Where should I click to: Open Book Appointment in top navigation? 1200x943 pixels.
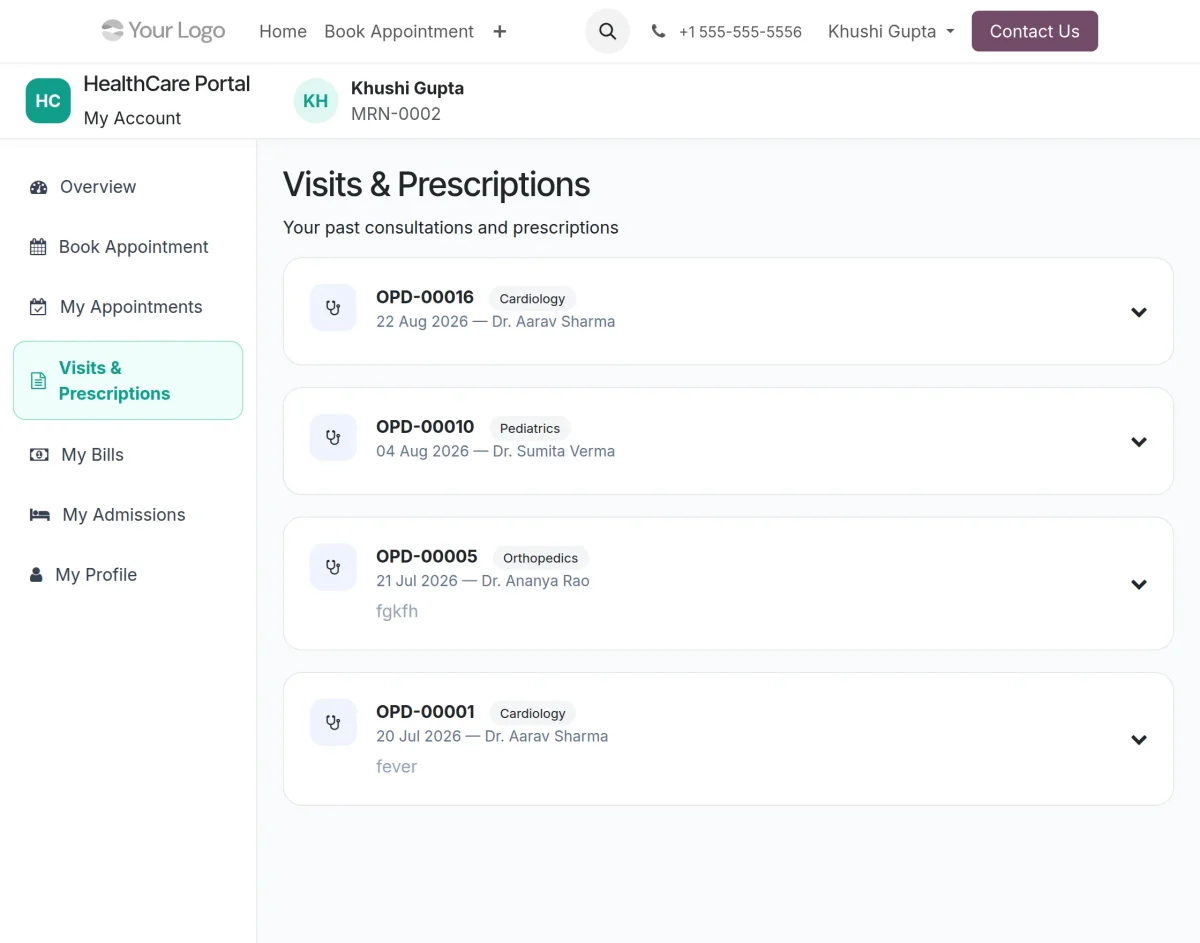(399, 32)
